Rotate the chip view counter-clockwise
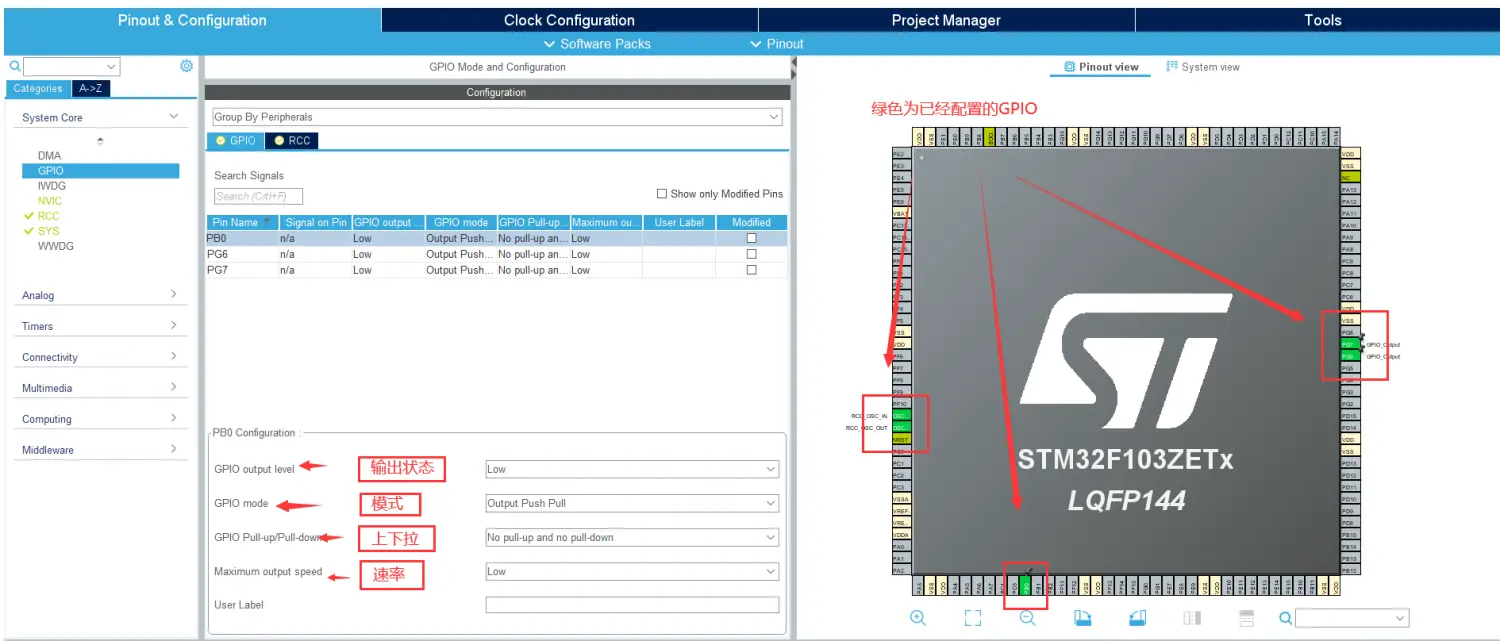 coord(1137,618)
